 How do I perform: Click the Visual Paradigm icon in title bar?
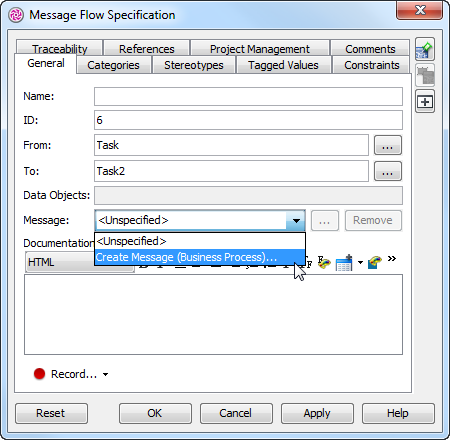click(x=16, y=15)
